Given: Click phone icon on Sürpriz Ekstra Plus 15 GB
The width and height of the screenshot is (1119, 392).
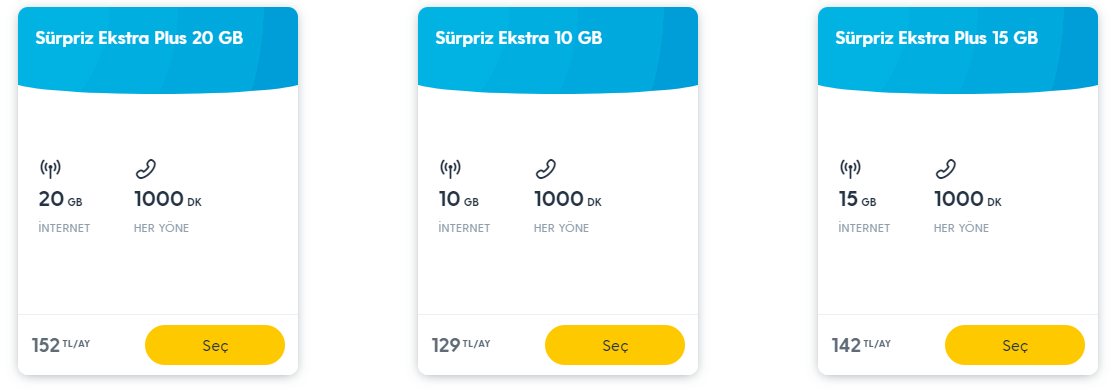Looking at the screenshot, I should click(946, 169).
